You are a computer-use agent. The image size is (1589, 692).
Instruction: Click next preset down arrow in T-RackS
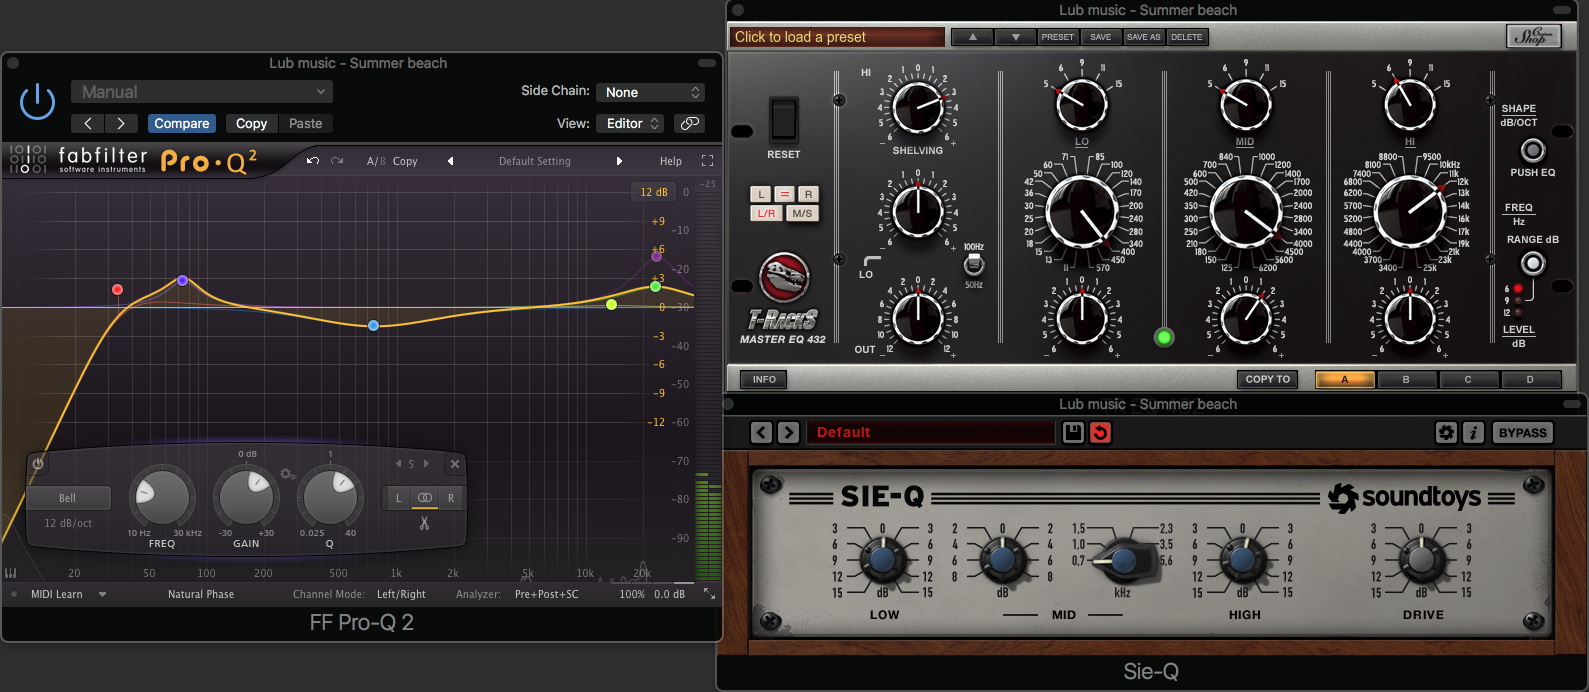pyautogui.click(x=1016, y=37)
